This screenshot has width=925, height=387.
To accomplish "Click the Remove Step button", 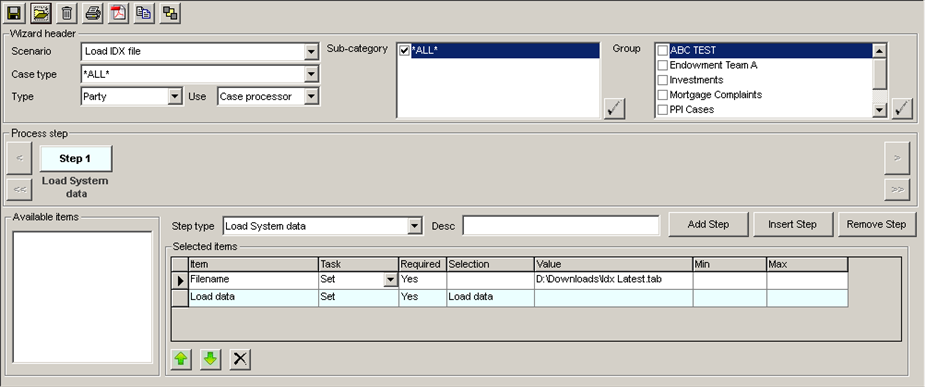I will tap(876, 224).
